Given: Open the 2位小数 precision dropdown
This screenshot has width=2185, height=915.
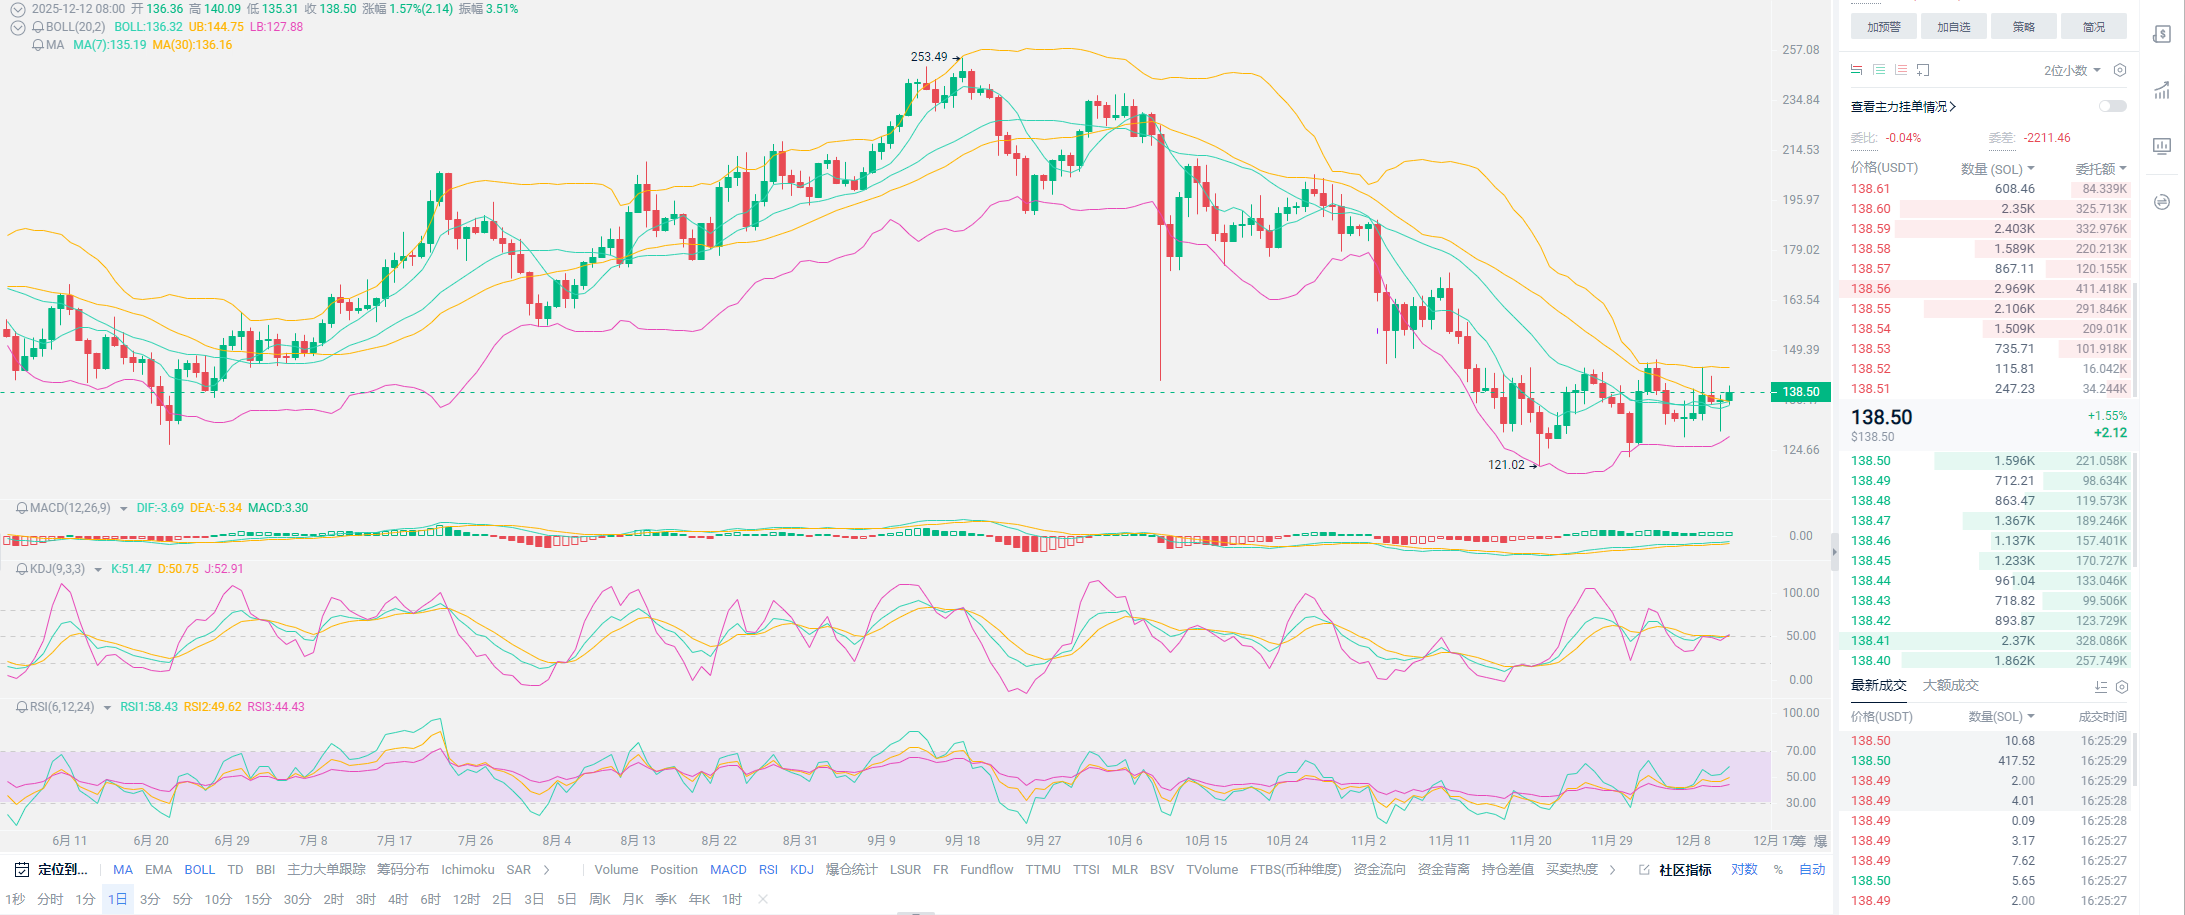Looking at the screenshot, I should click(x=2071, y=70).
